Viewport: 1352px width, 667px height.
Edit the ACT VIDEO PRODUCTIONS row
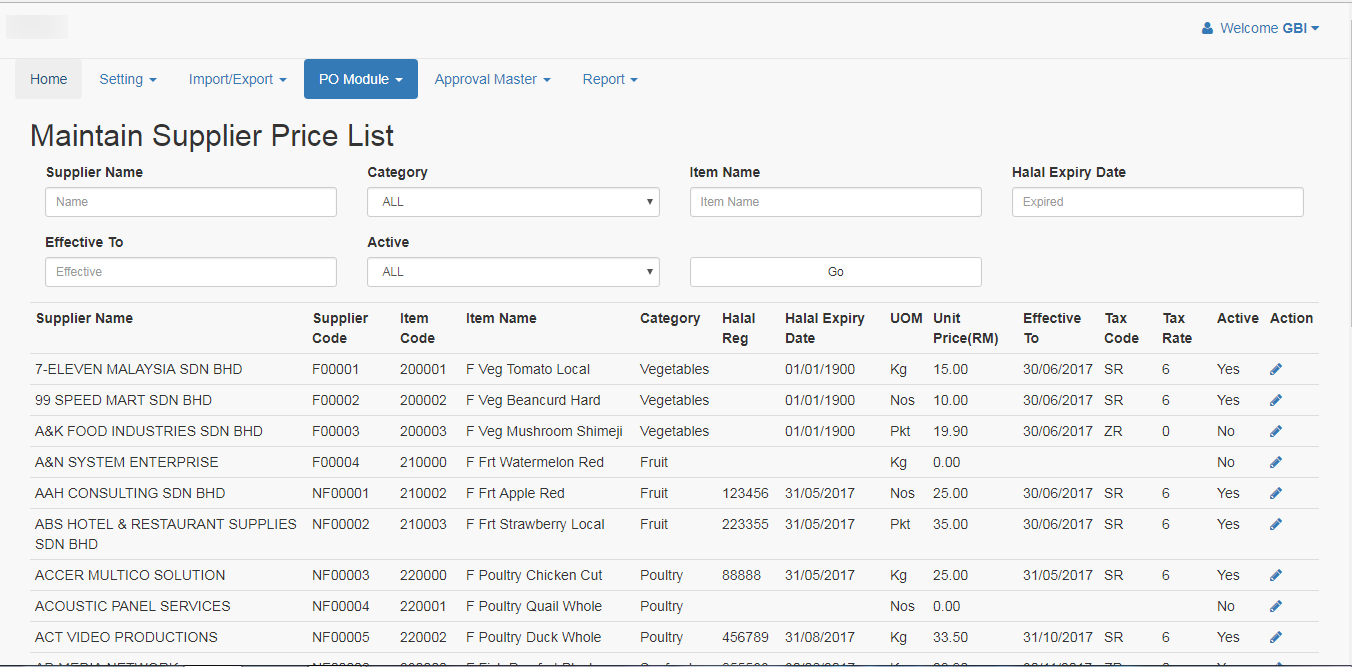pyautogui.click(x=1276, y=637)
